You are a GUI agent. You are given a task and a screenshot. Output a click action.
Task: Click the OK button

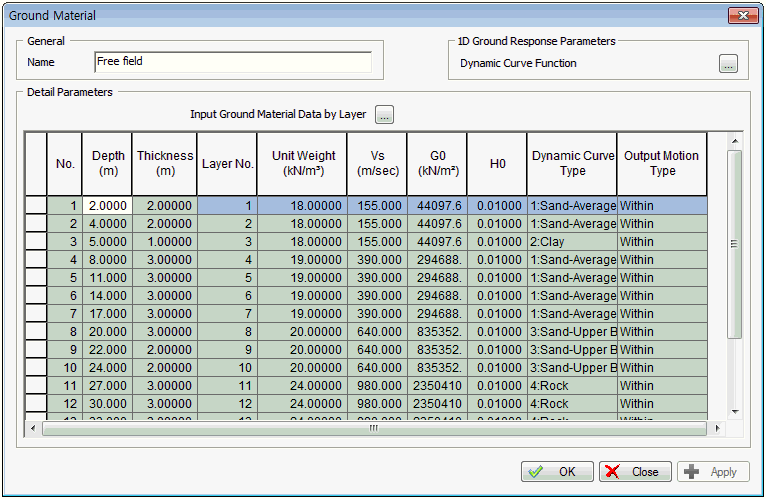557,472
